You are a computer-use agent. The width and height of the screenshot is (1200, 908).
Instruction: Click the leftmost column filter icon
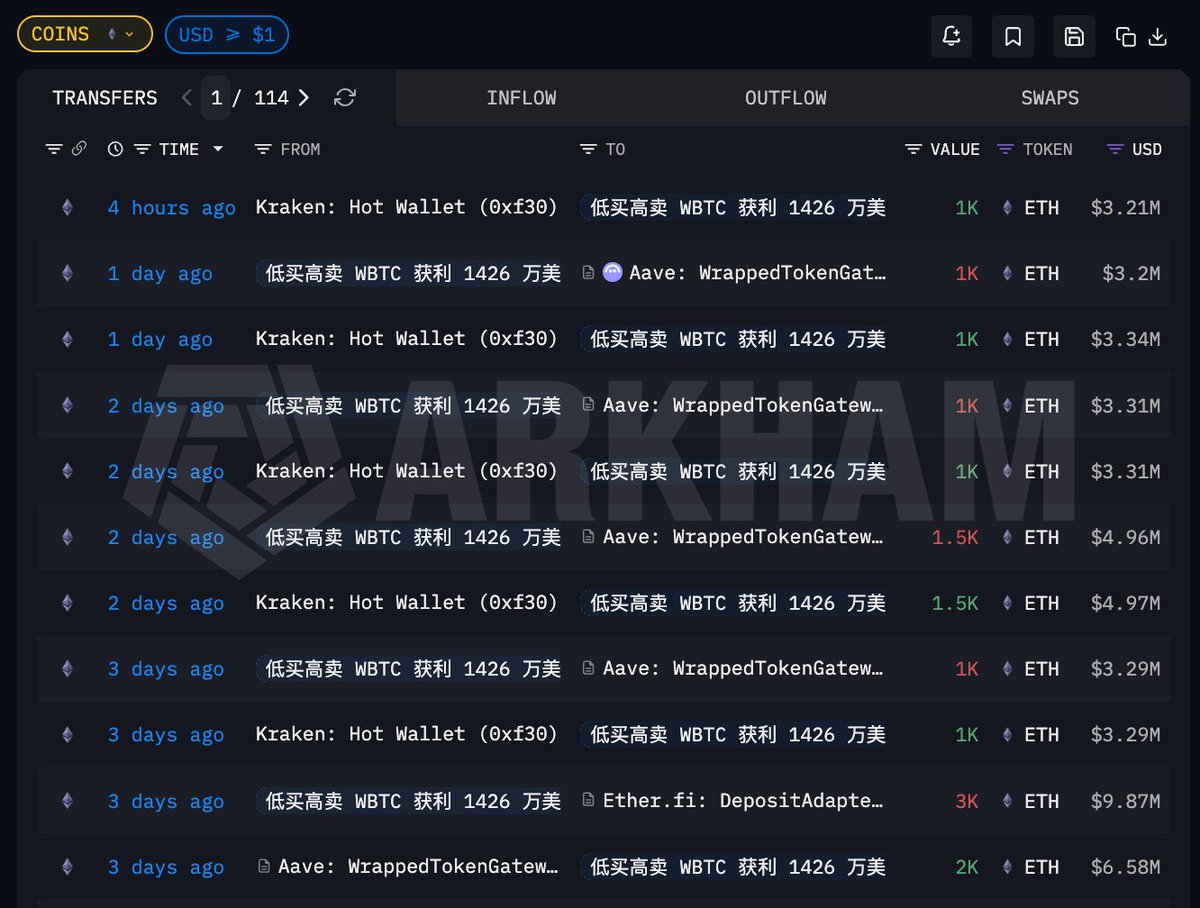[54, 149]
